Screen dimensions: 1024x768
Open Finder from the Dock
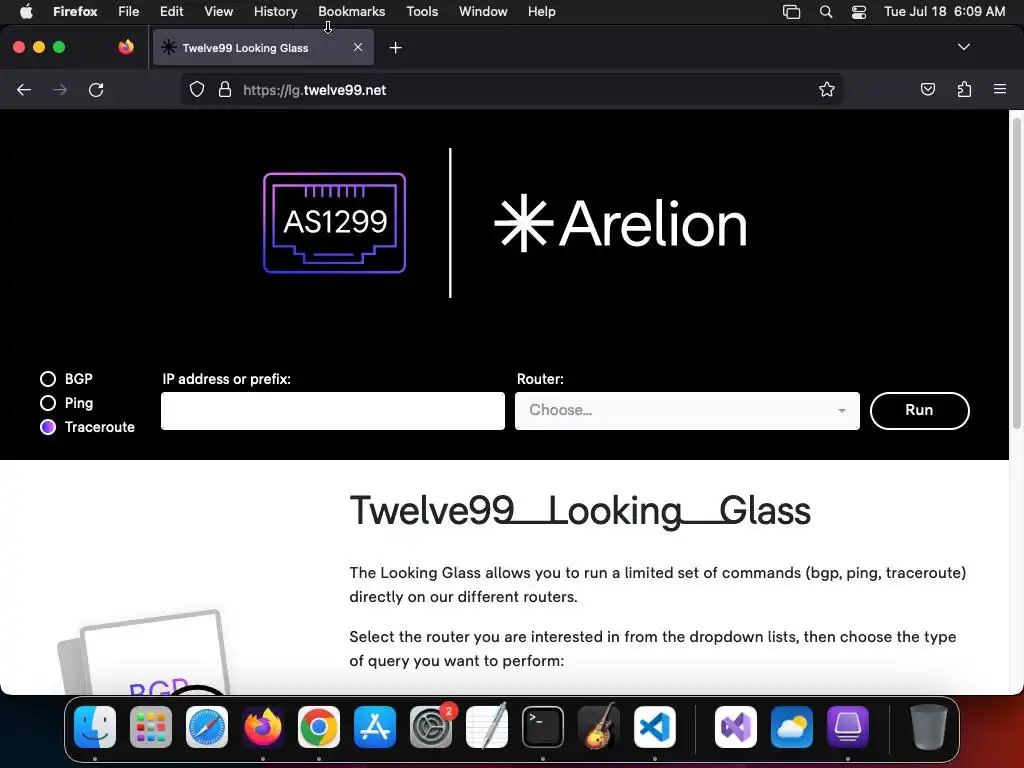coord(95,727)
